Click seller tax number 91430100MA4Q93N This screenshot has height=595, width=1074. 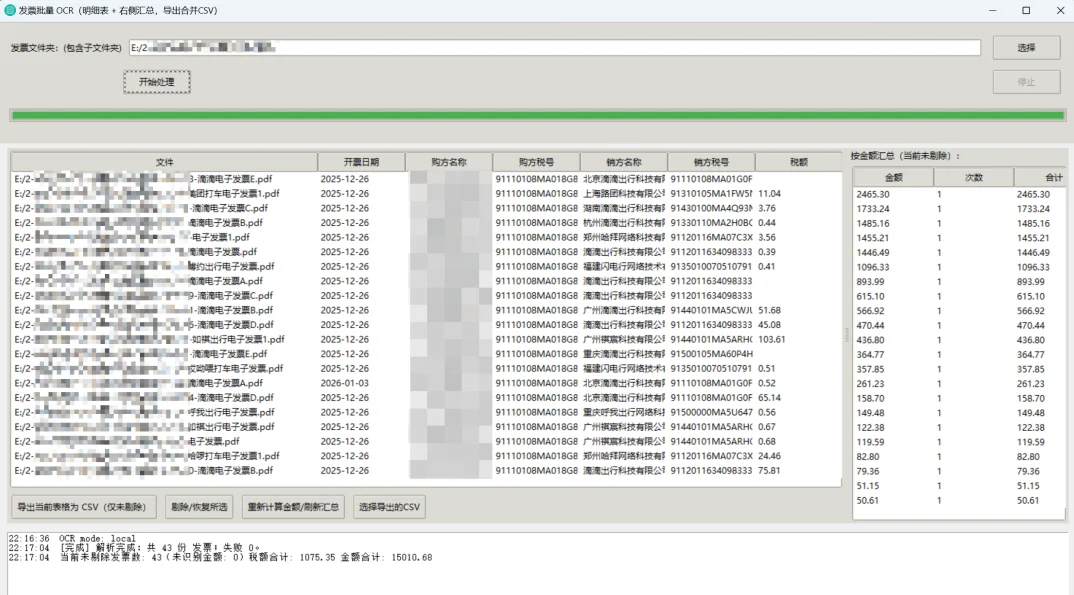point(711,208)
